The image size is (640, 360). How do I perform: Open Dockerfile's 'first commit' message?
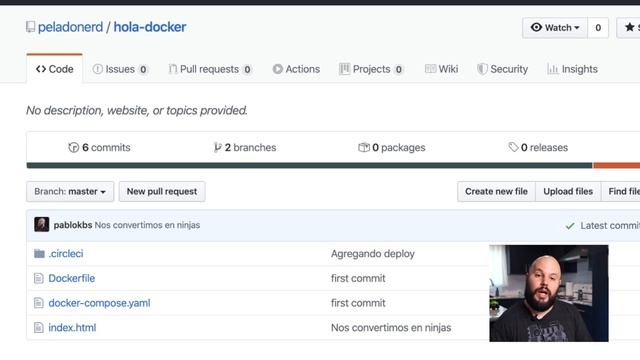tap(358, 278)
